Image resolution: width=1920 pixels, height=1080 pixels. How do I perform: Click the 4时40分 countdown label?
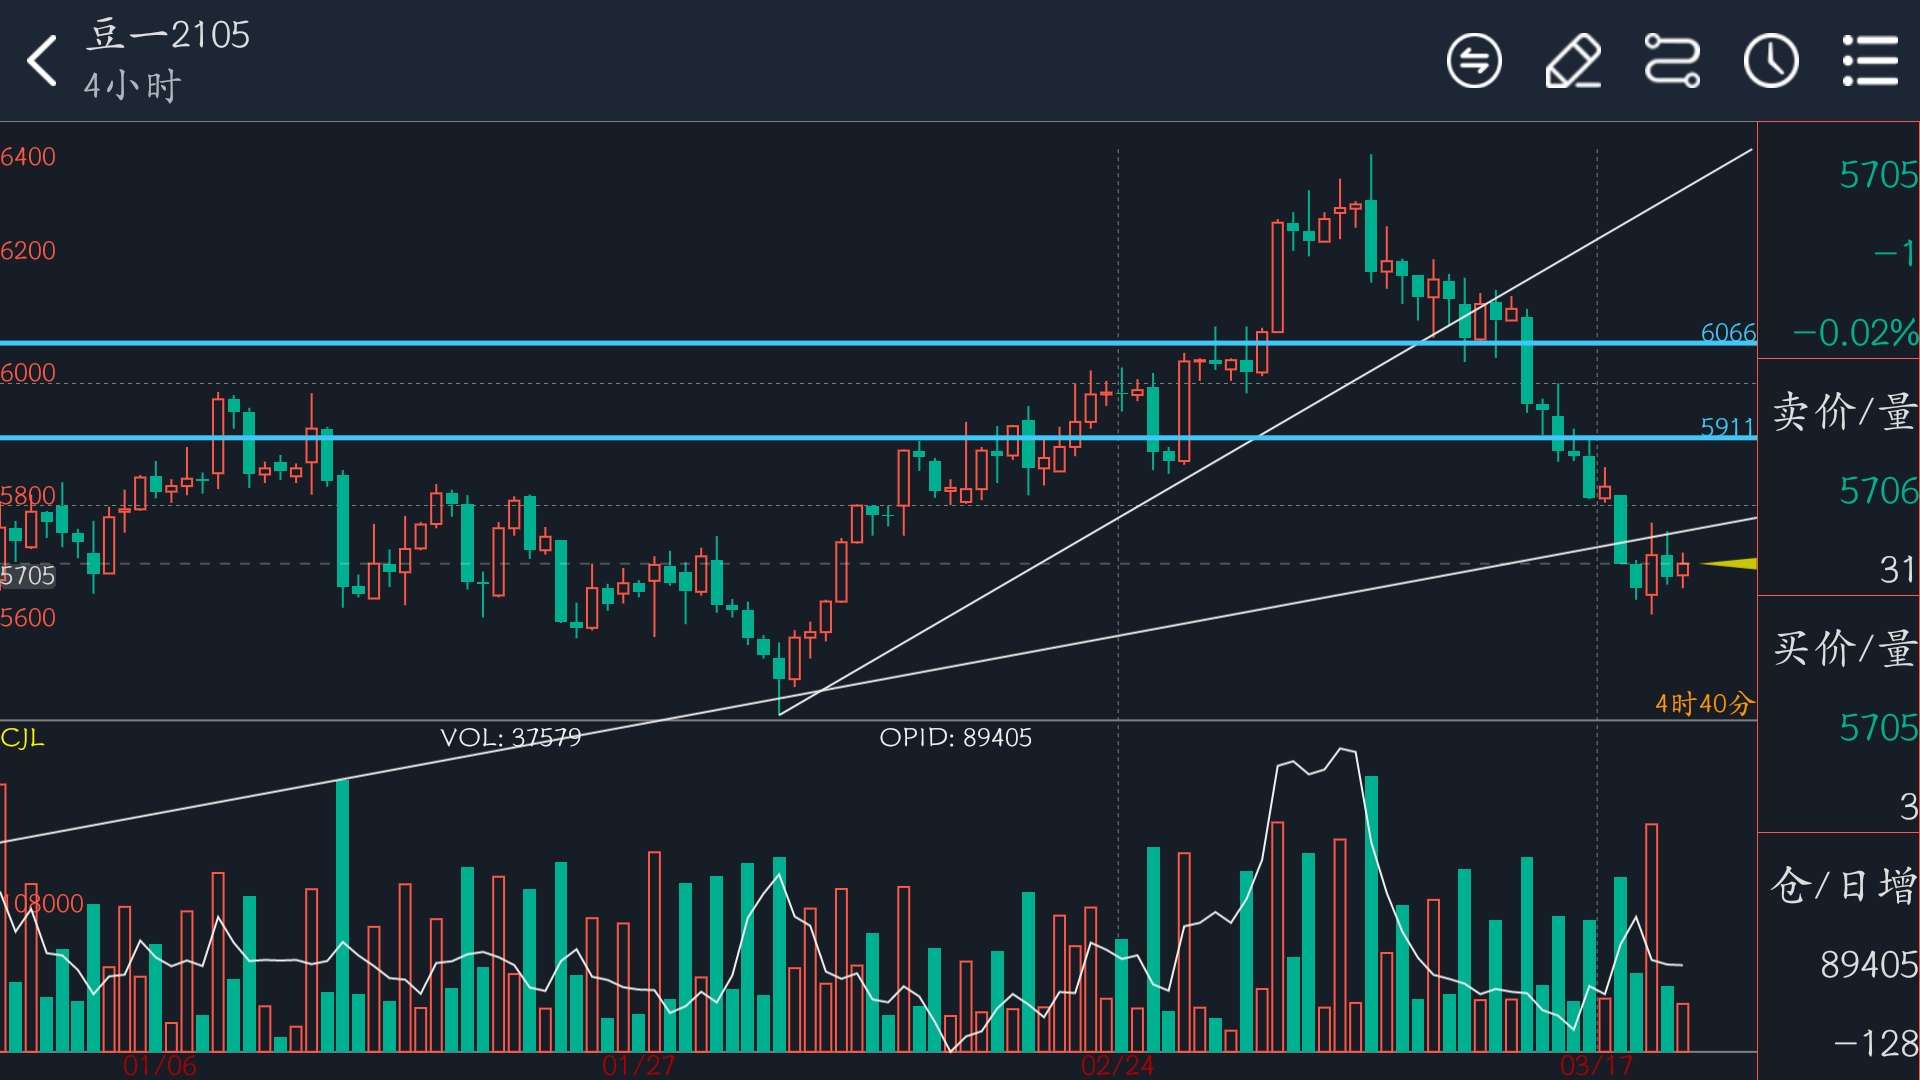(1703, 704)
